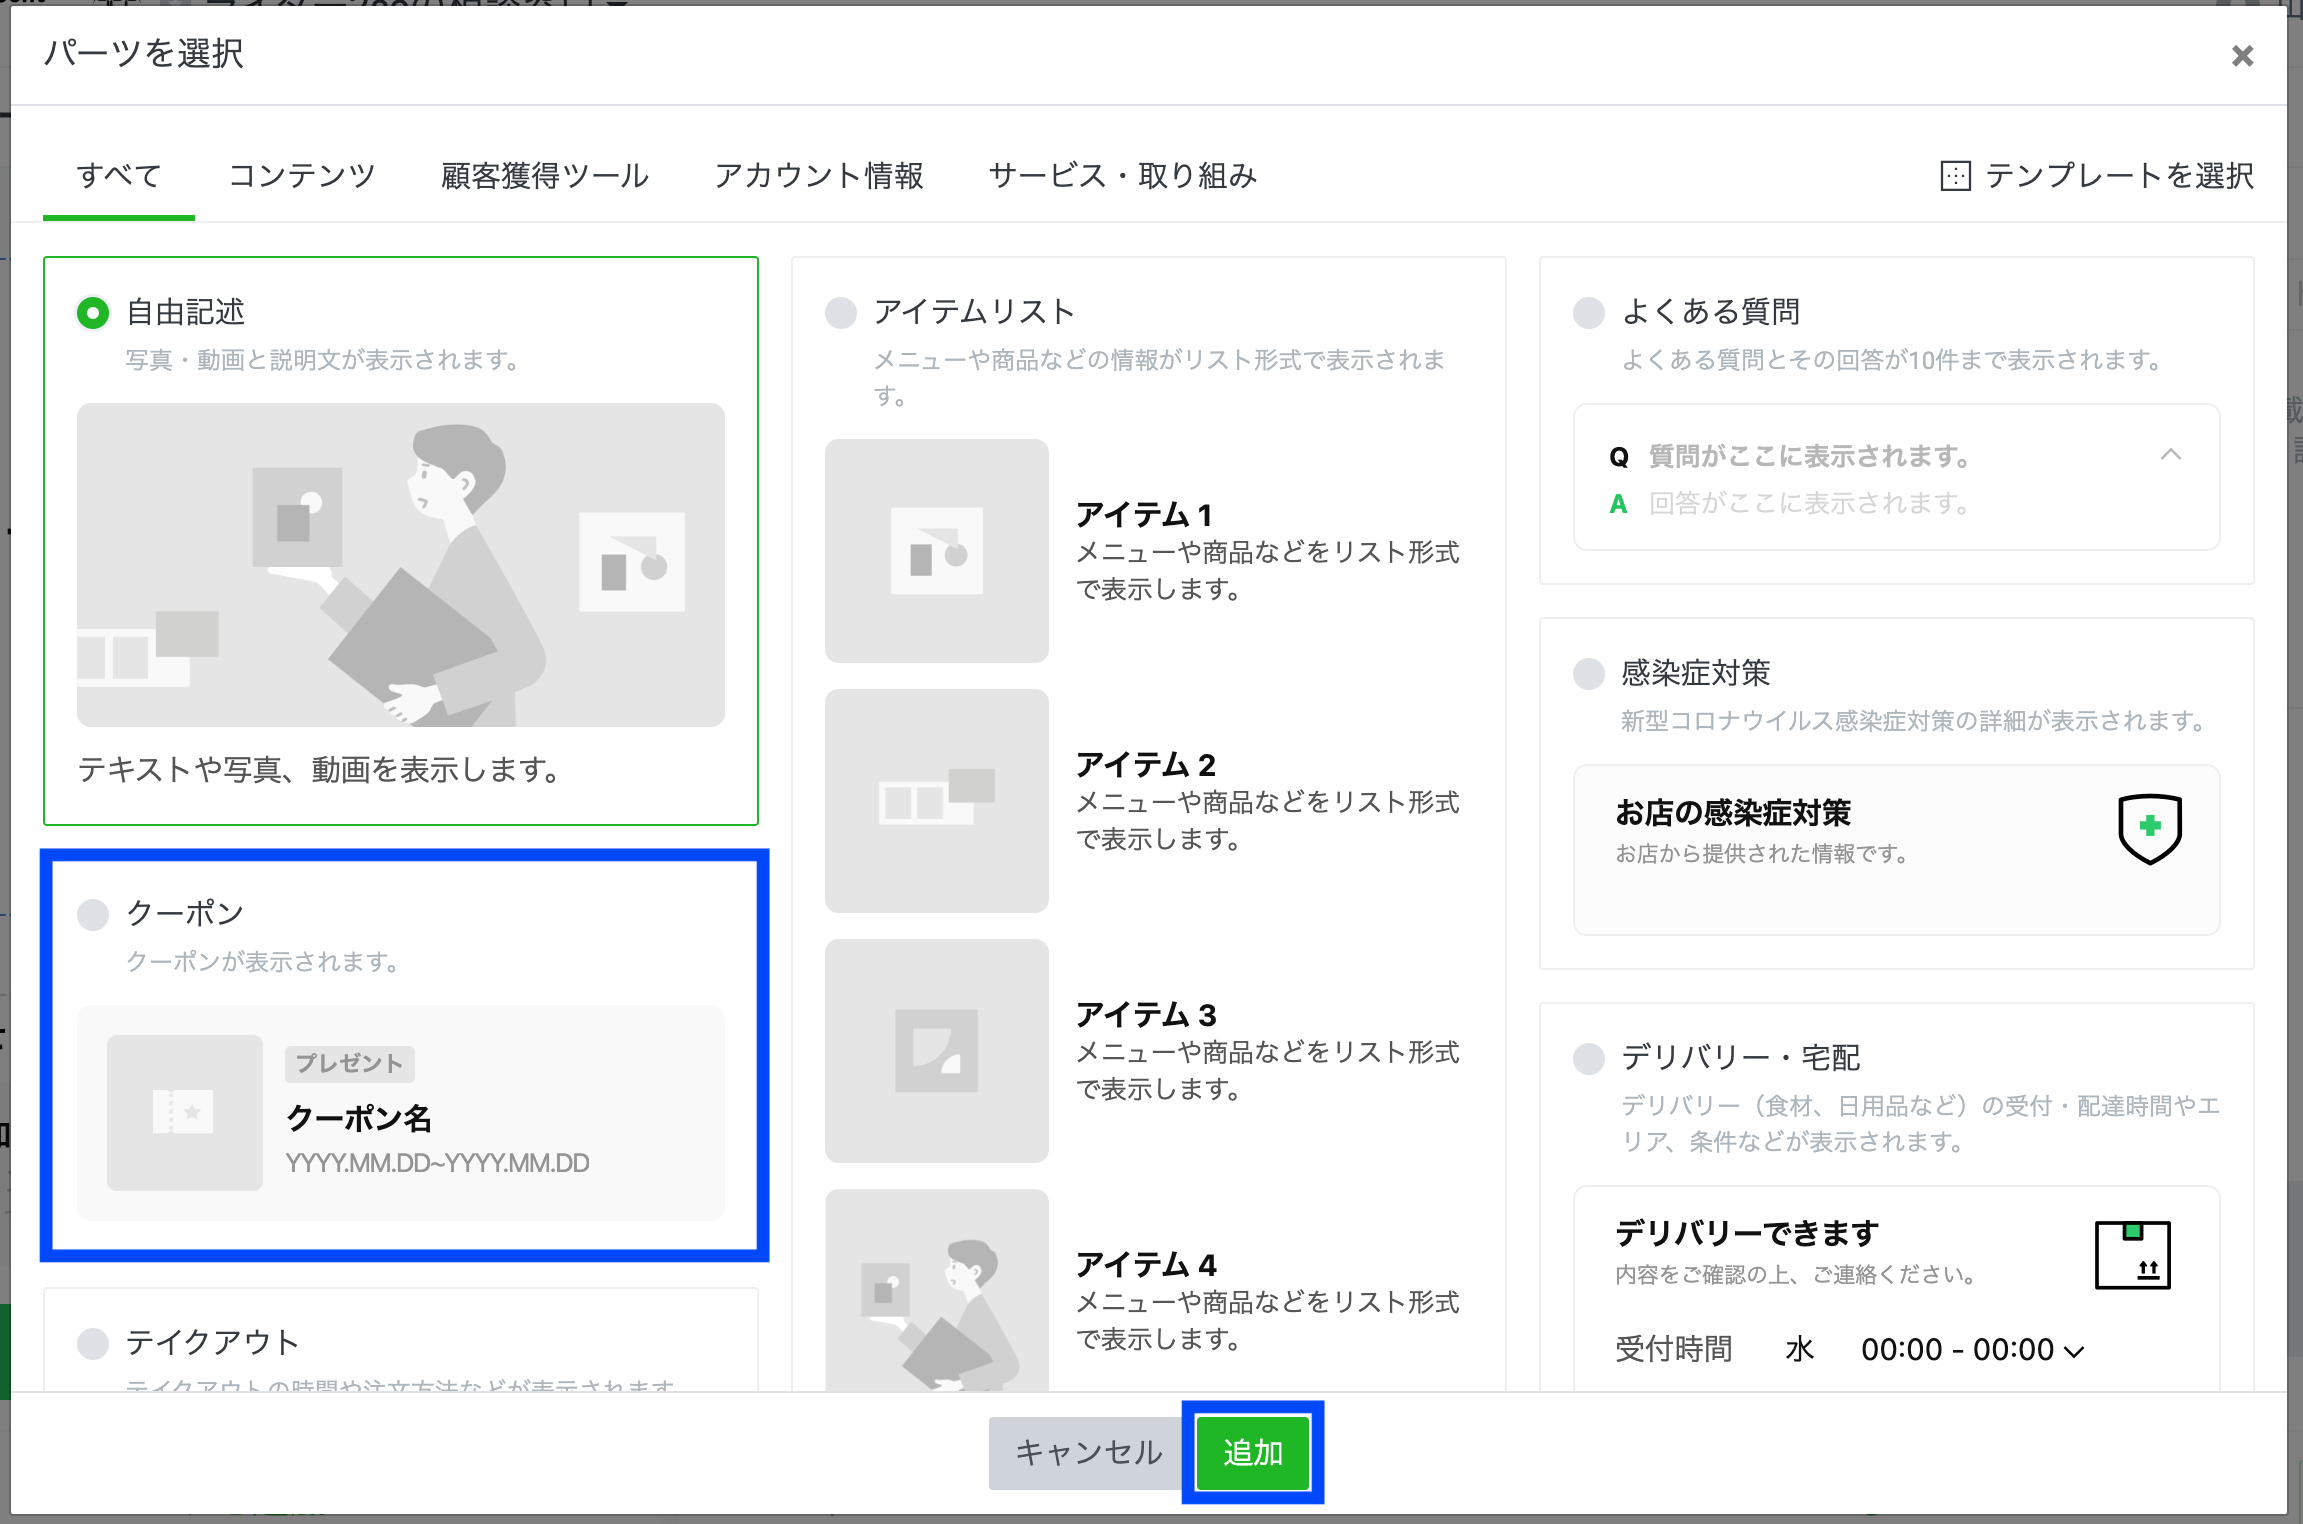The height and width of the screenshot is (1524, 2303).
Task: Click the infection control shield icon
Action: point(2149,828)
